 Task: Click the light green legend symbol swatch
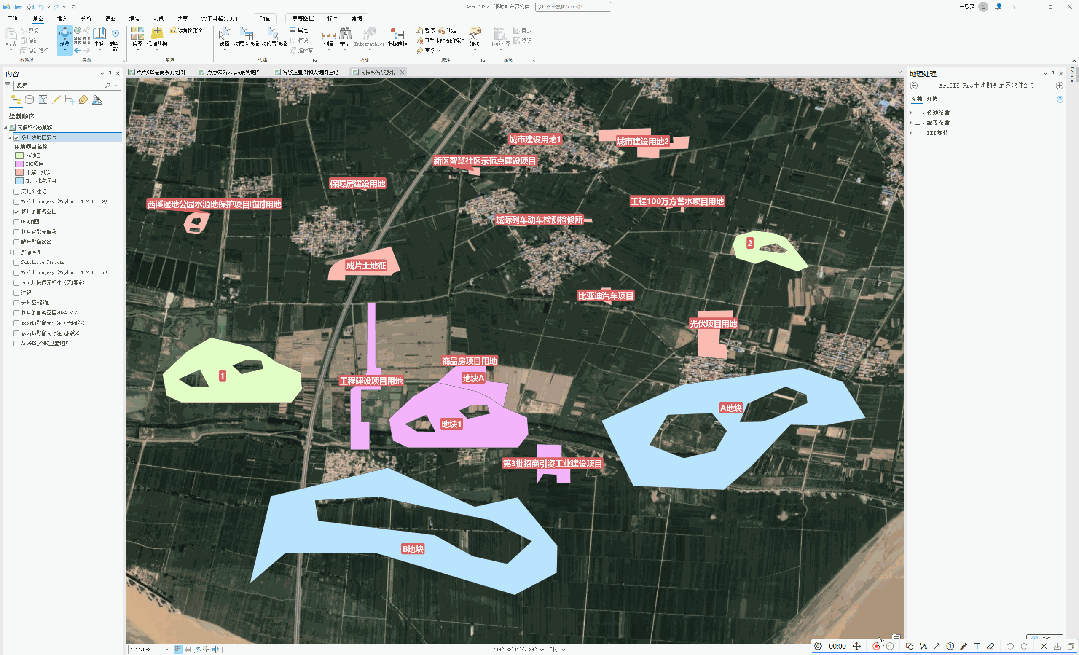(19, 156)
